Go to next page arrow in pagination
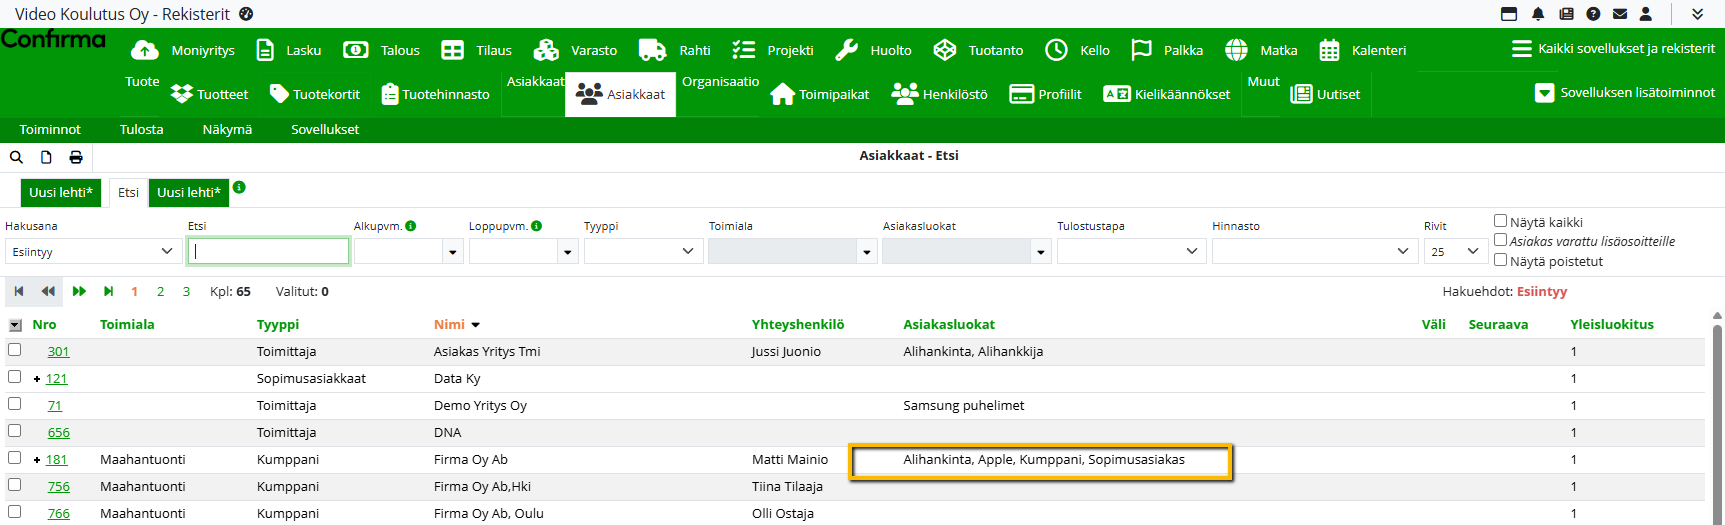This screenshot has width=1725, height=525. [79, 291]
